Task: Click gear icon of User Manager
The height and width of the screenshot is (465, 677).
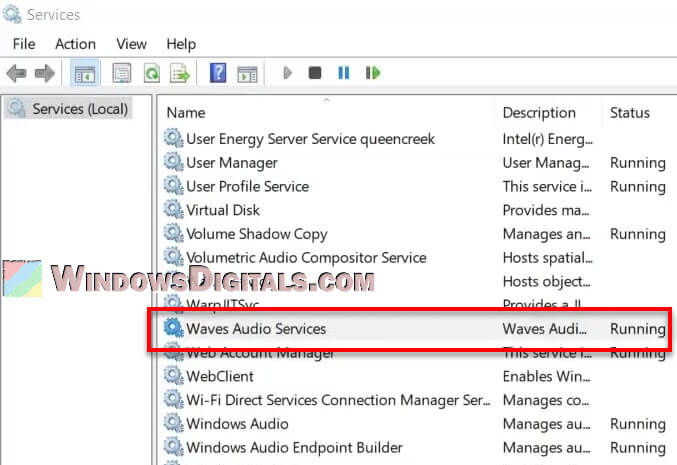Action: [x=174, y=162]
